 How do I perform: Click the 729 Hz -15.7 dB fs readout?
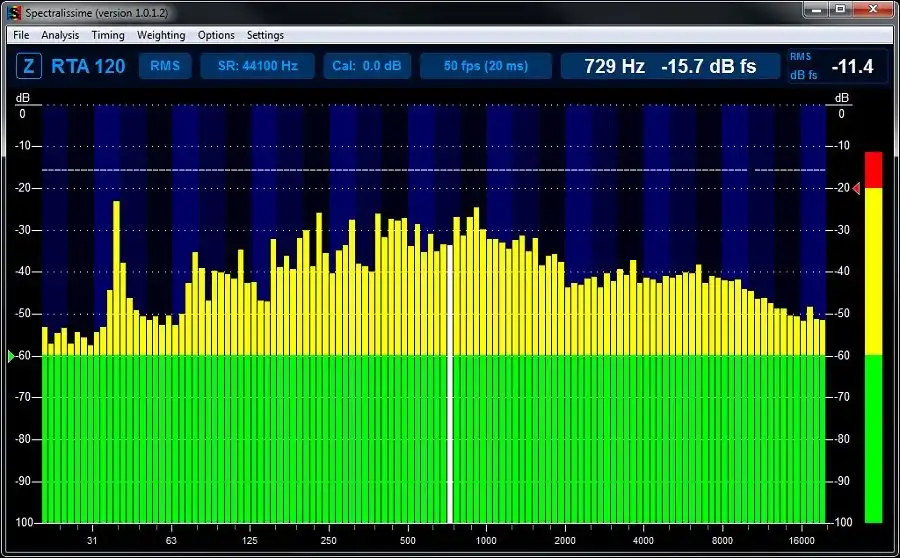670,67
